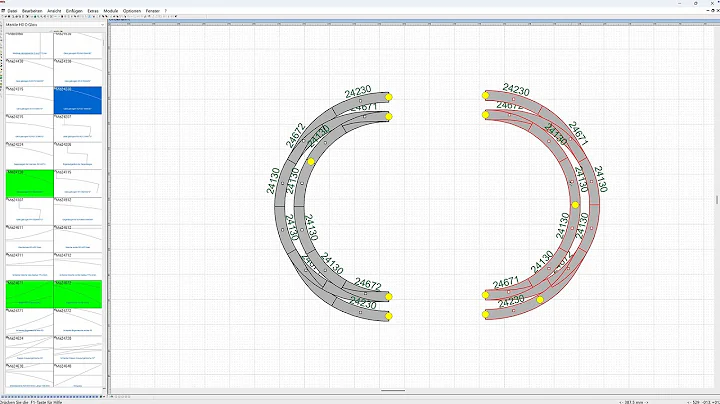Open the Module menu
This screenshot has width=720, height=404.
click(111, 11)
